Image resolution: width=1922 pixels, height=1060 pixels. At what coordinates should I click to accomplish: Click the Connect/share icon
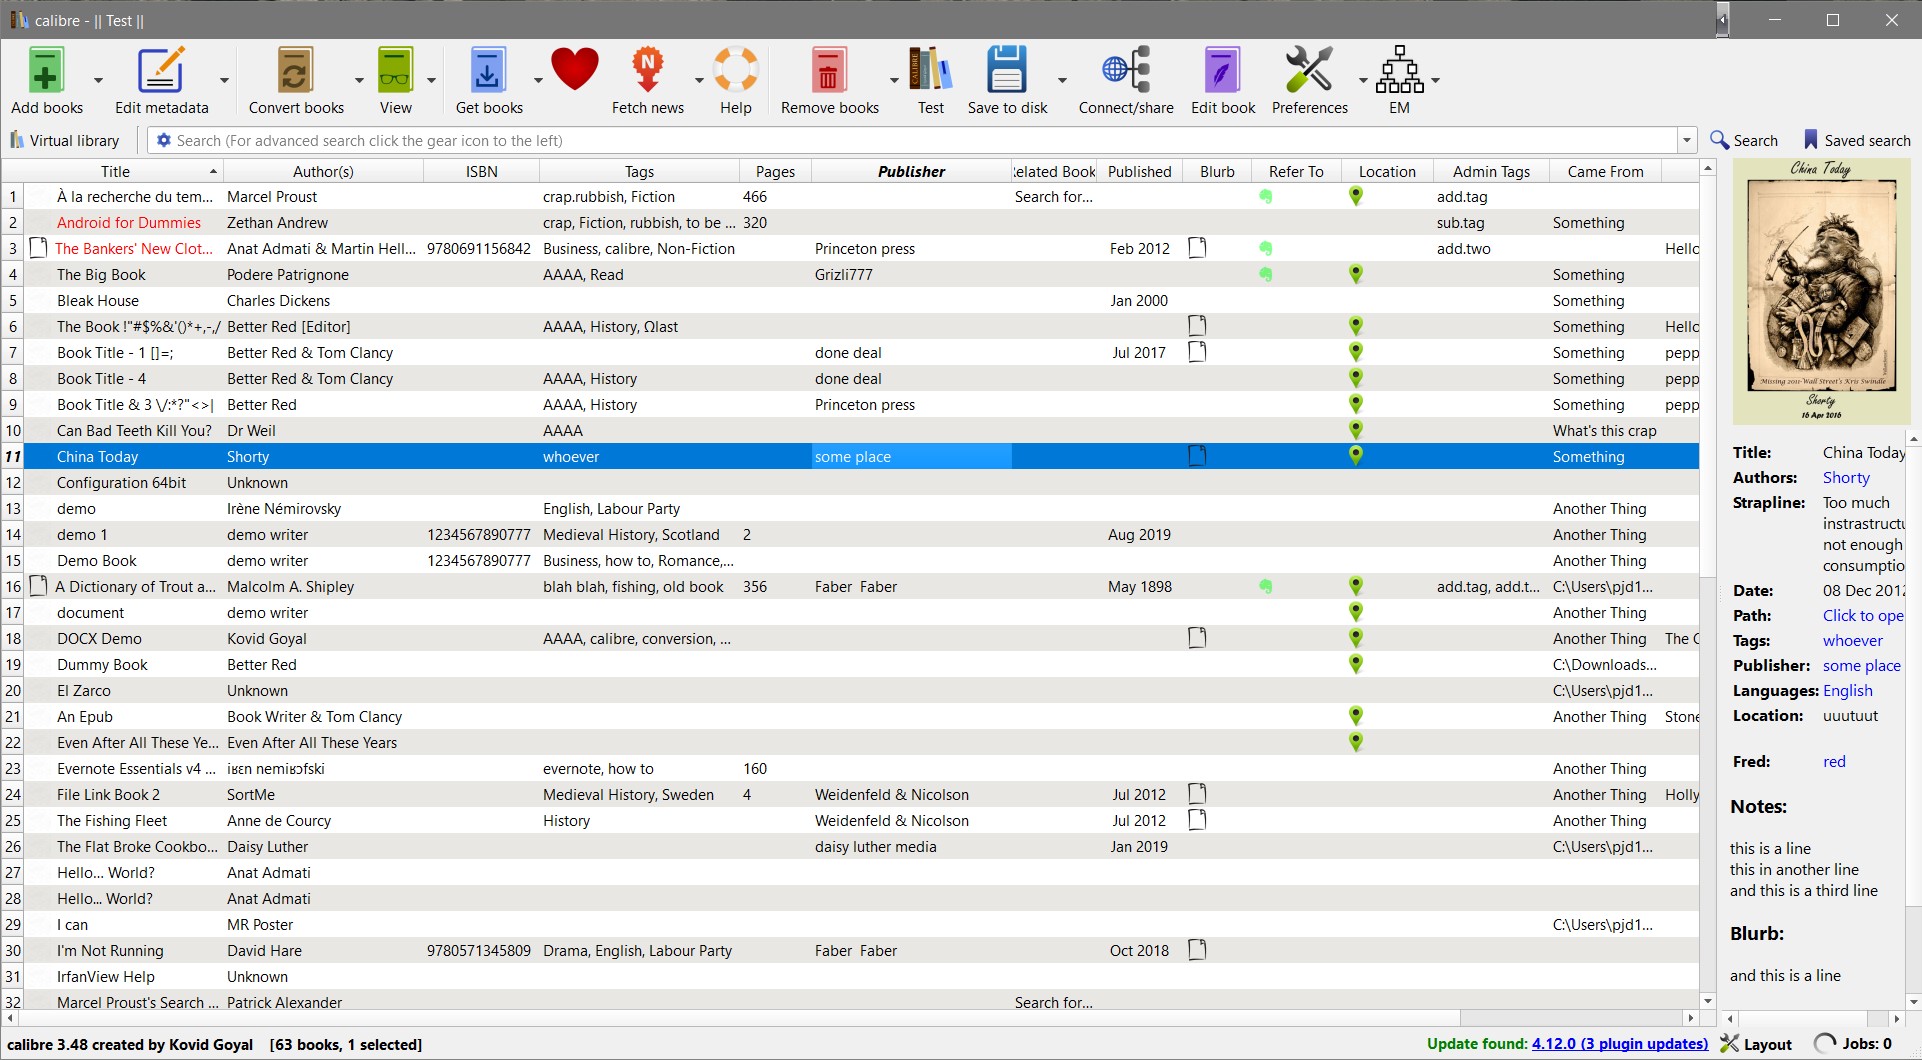tap(1126, 72)
